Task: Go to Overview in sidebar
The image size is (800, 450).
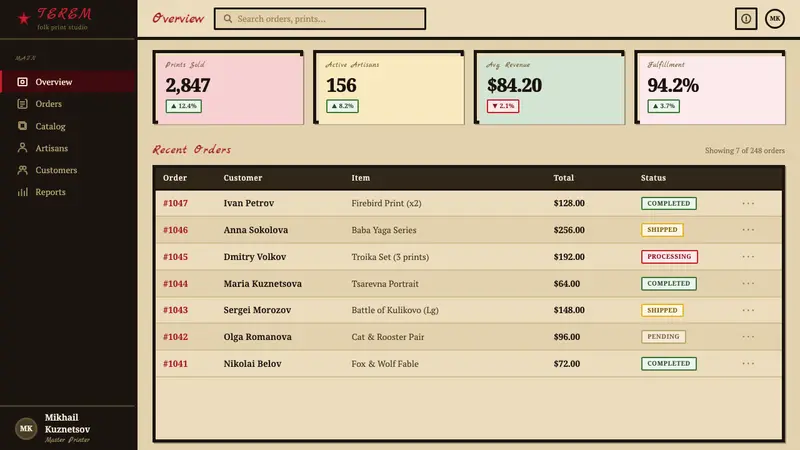Action: (x=68, y=82)
